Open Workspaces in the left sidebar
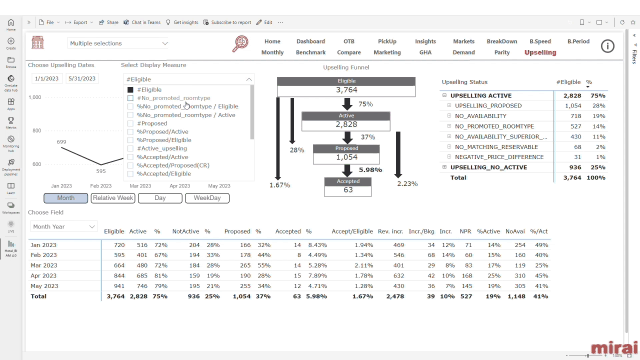640x360 pixels. point(11,207)
